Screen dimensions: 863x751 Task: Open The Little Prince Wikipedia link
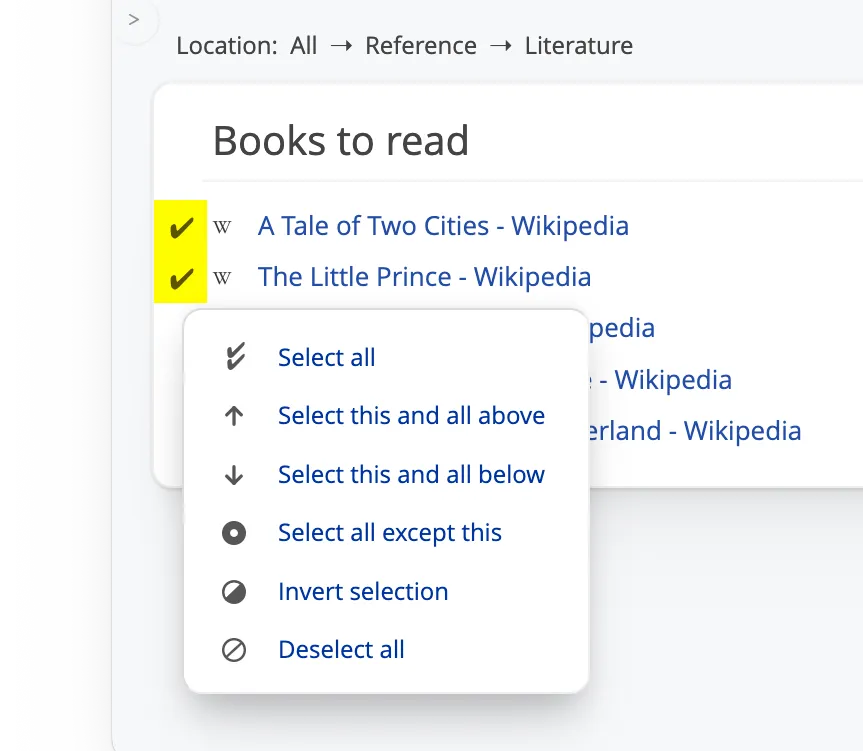(x=424, y=277)
